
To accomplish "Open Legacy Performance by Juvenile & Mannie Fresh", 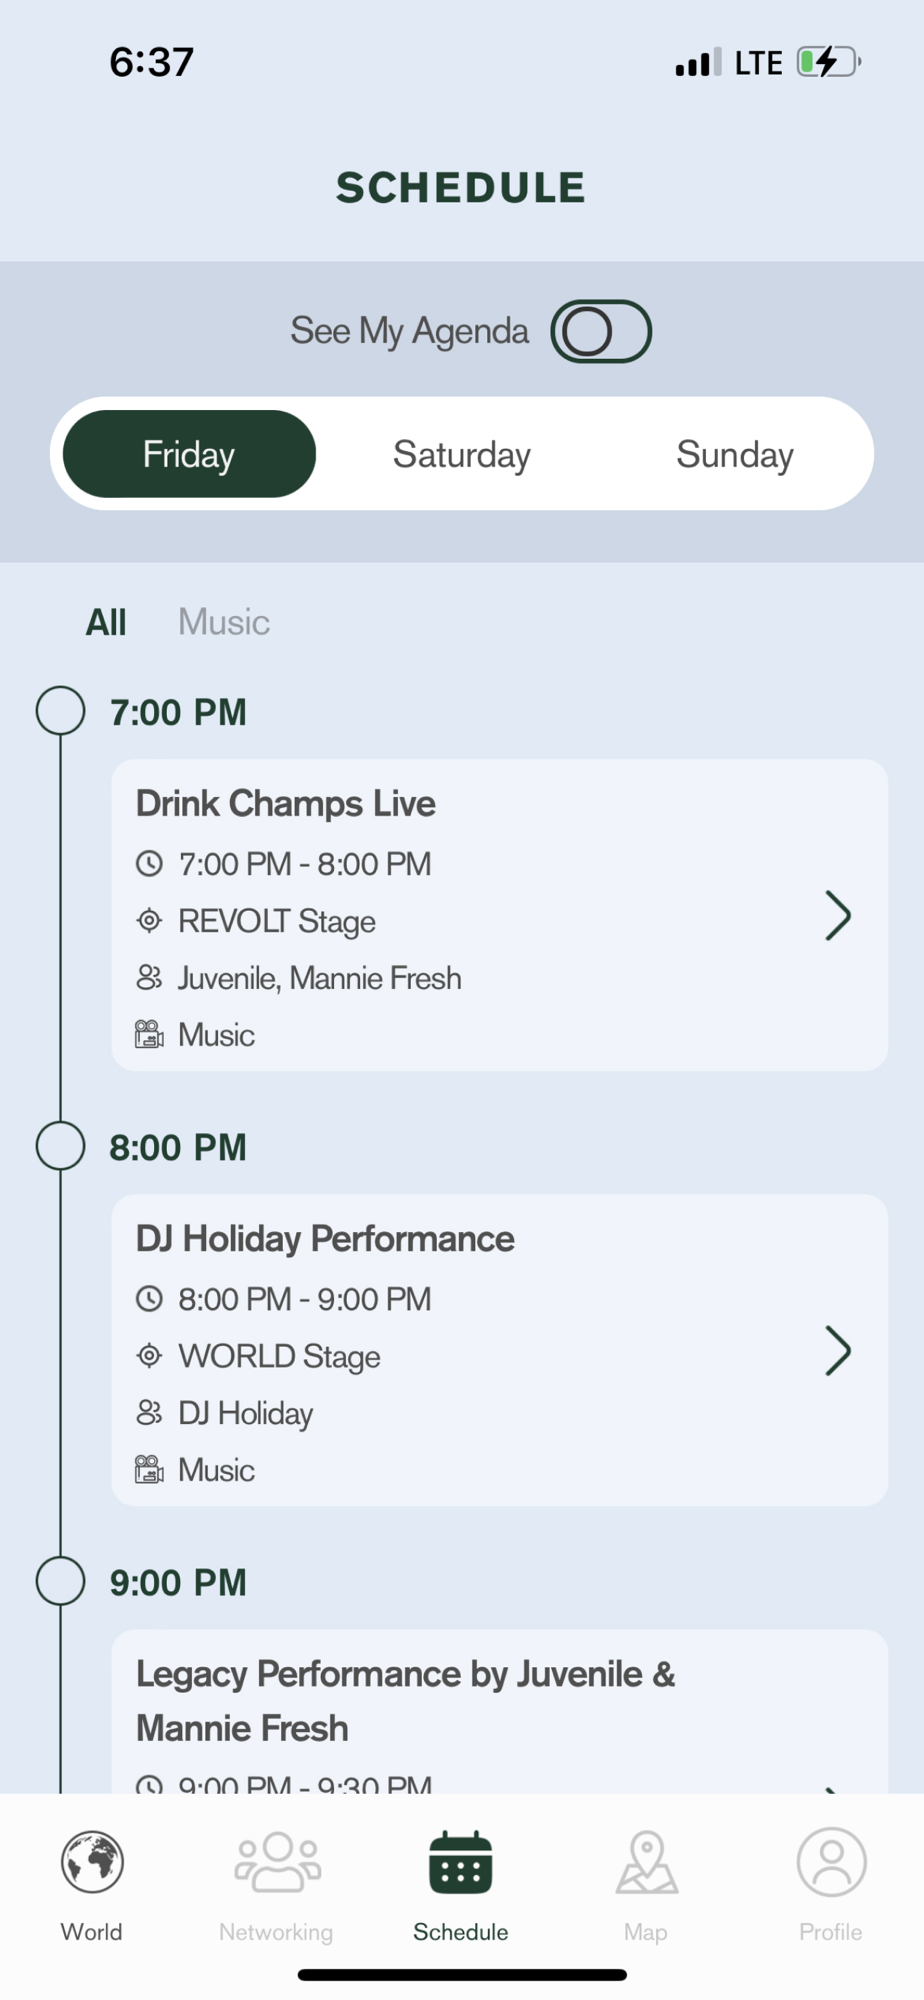I will pos(405,1700).
